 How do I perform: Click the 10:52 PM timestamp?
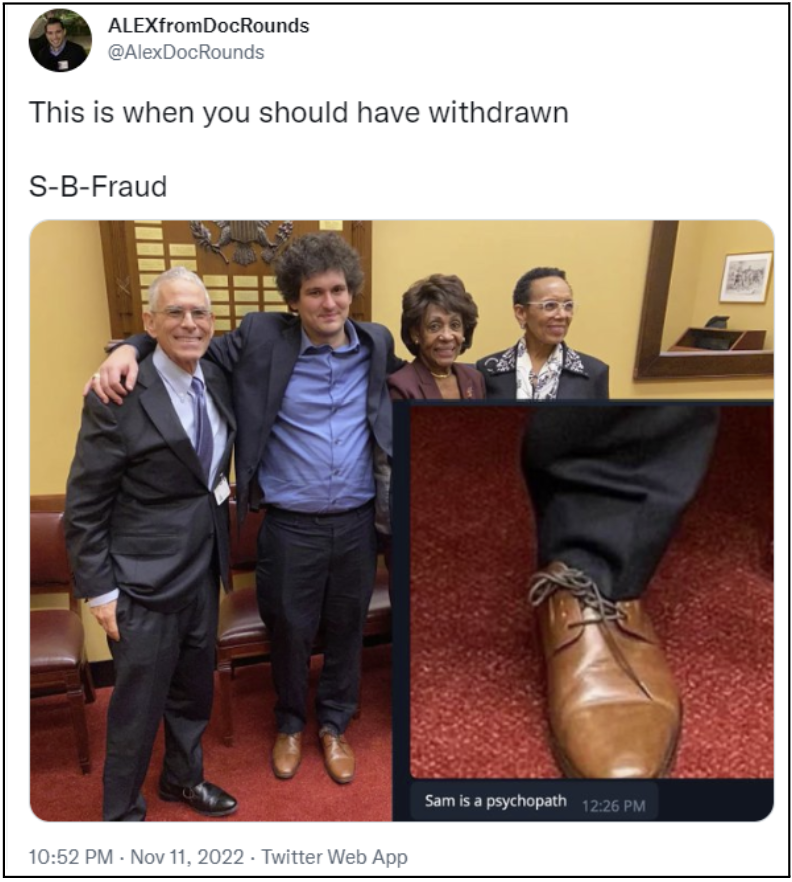(70, 857)
